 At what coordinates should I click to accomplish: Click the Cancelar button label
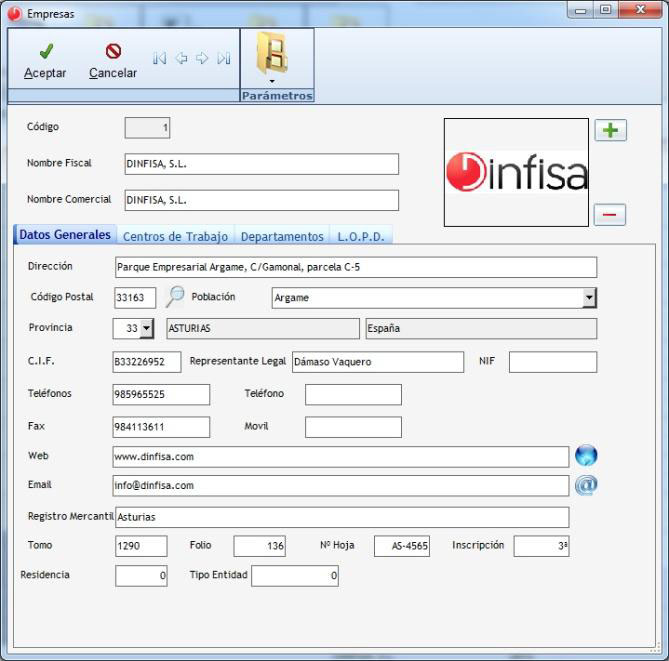(x=113, y=73)
